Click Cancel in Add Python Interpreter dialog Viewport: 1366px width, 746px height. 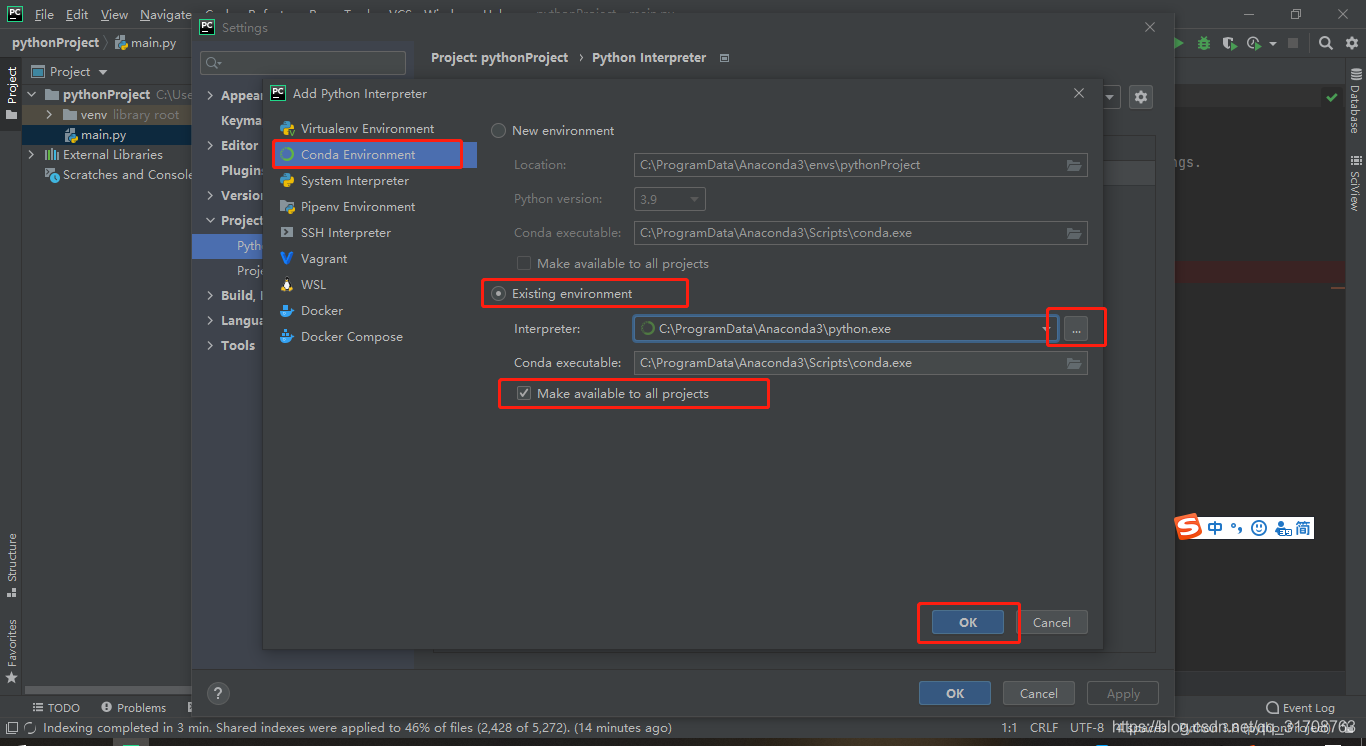tap(1052, 622)
